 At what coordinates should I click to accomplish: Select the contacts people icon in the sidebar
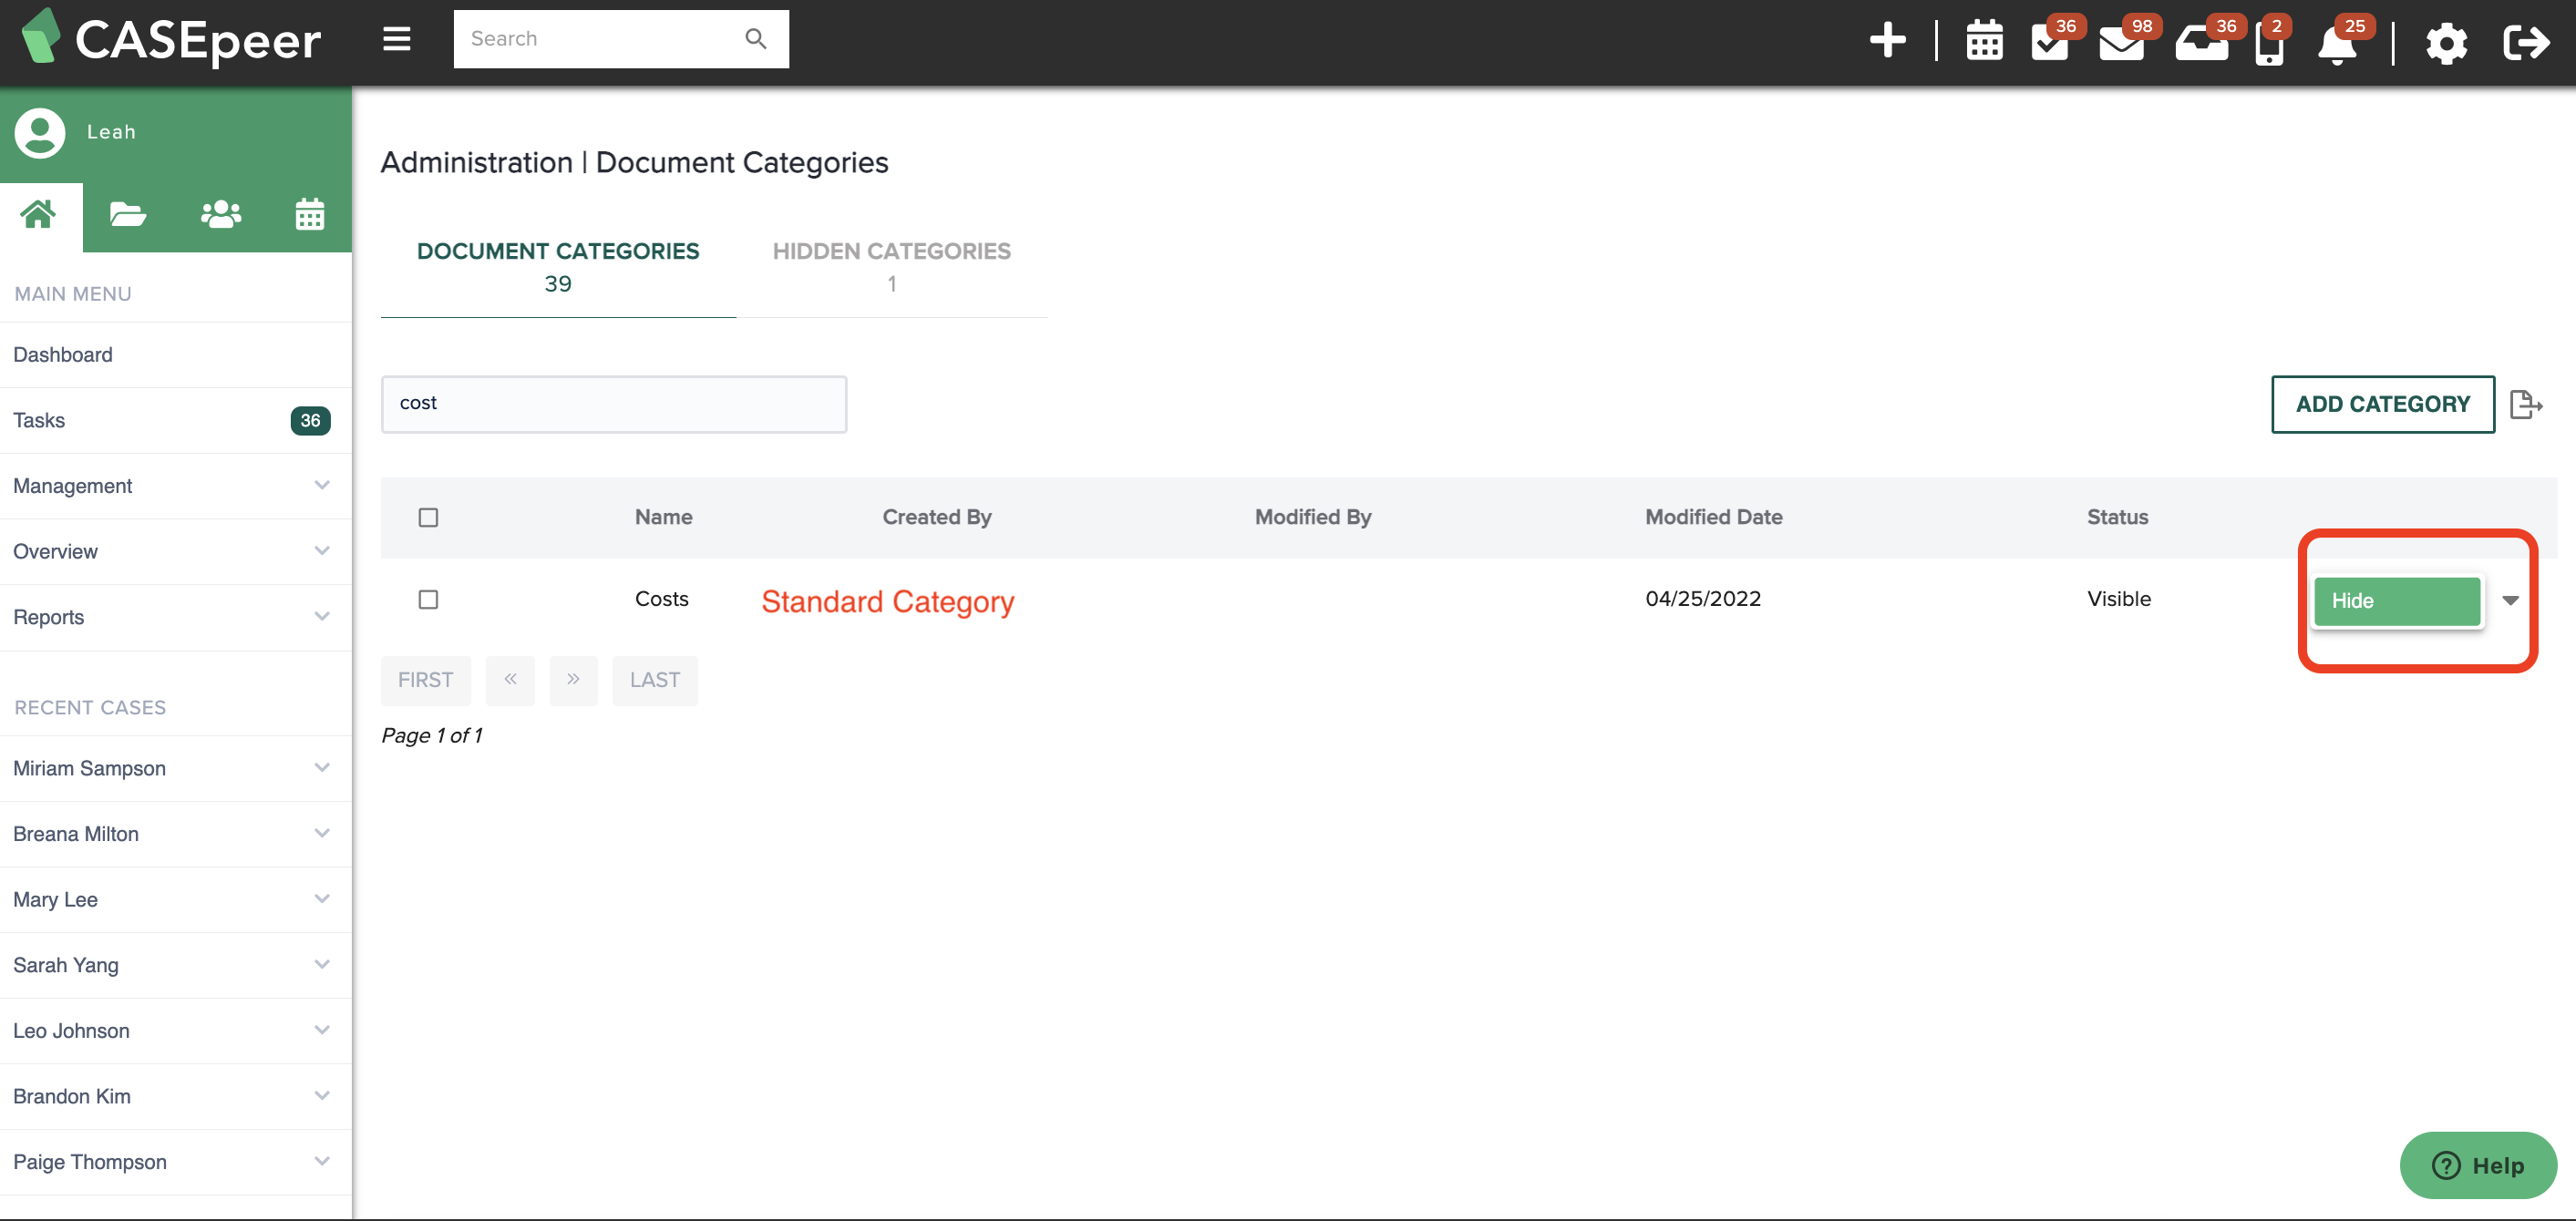pos(219,214)
